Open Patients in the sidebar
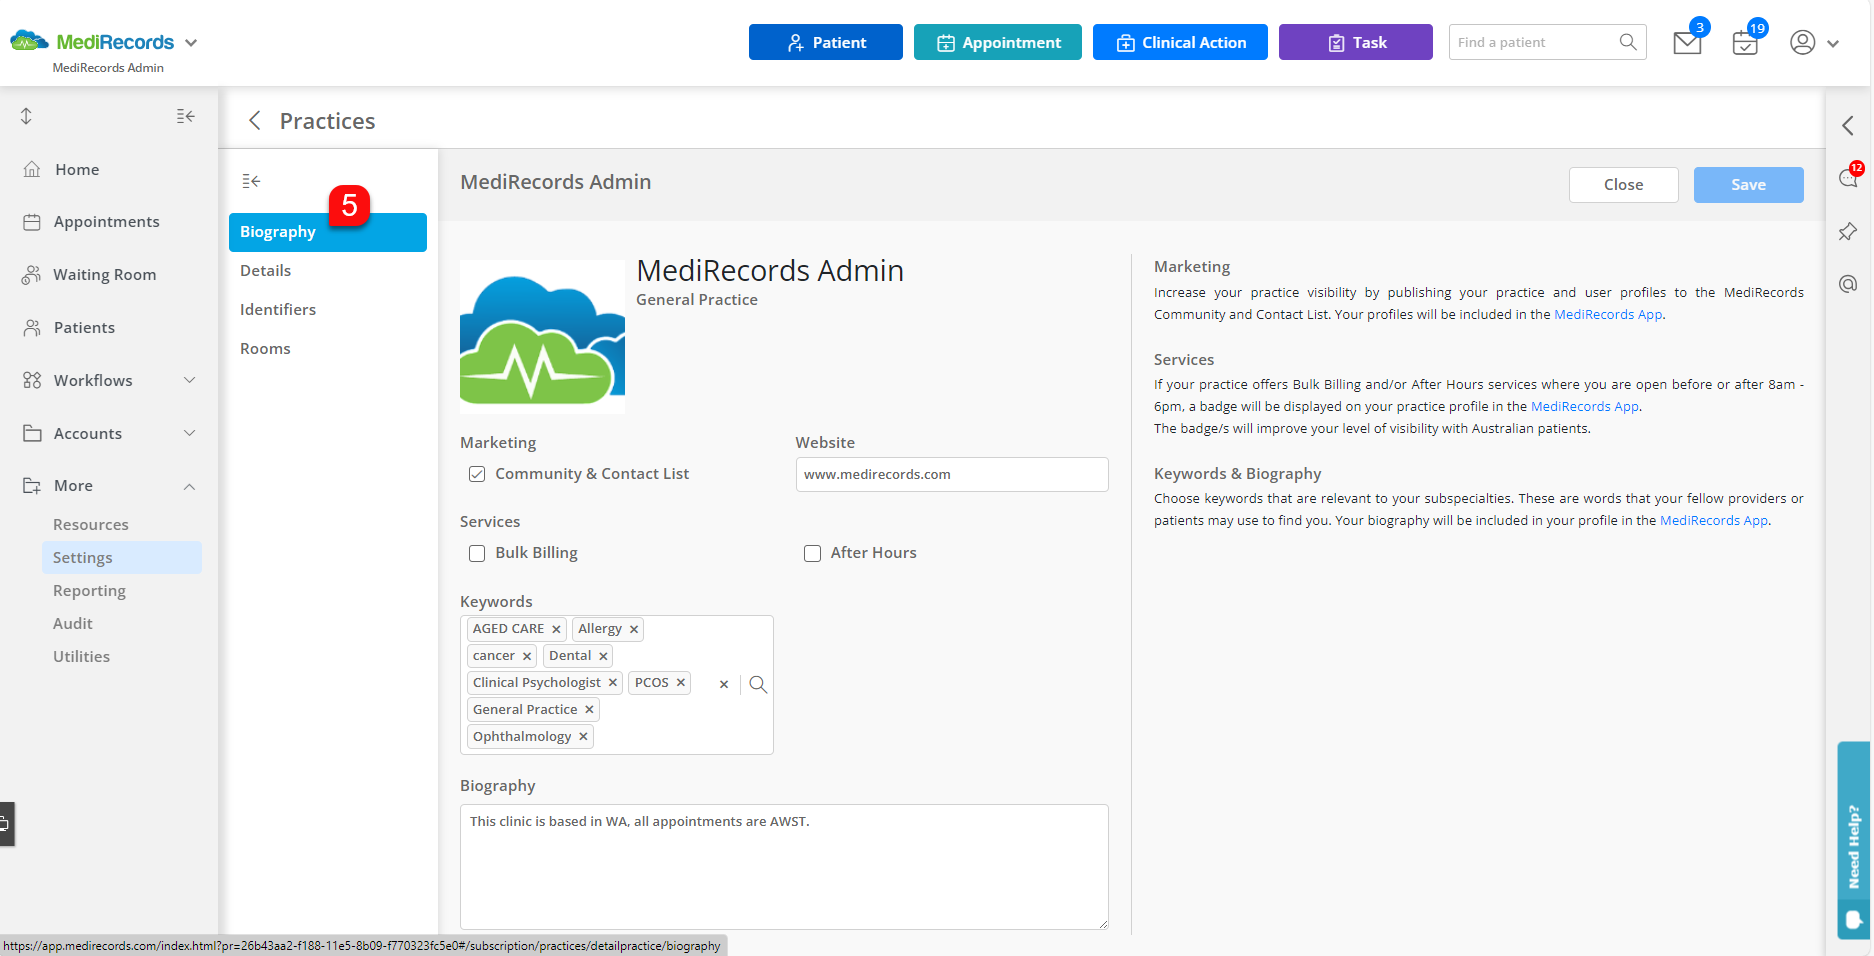This screenshot has width=1874, height=956. click(84, 328)
